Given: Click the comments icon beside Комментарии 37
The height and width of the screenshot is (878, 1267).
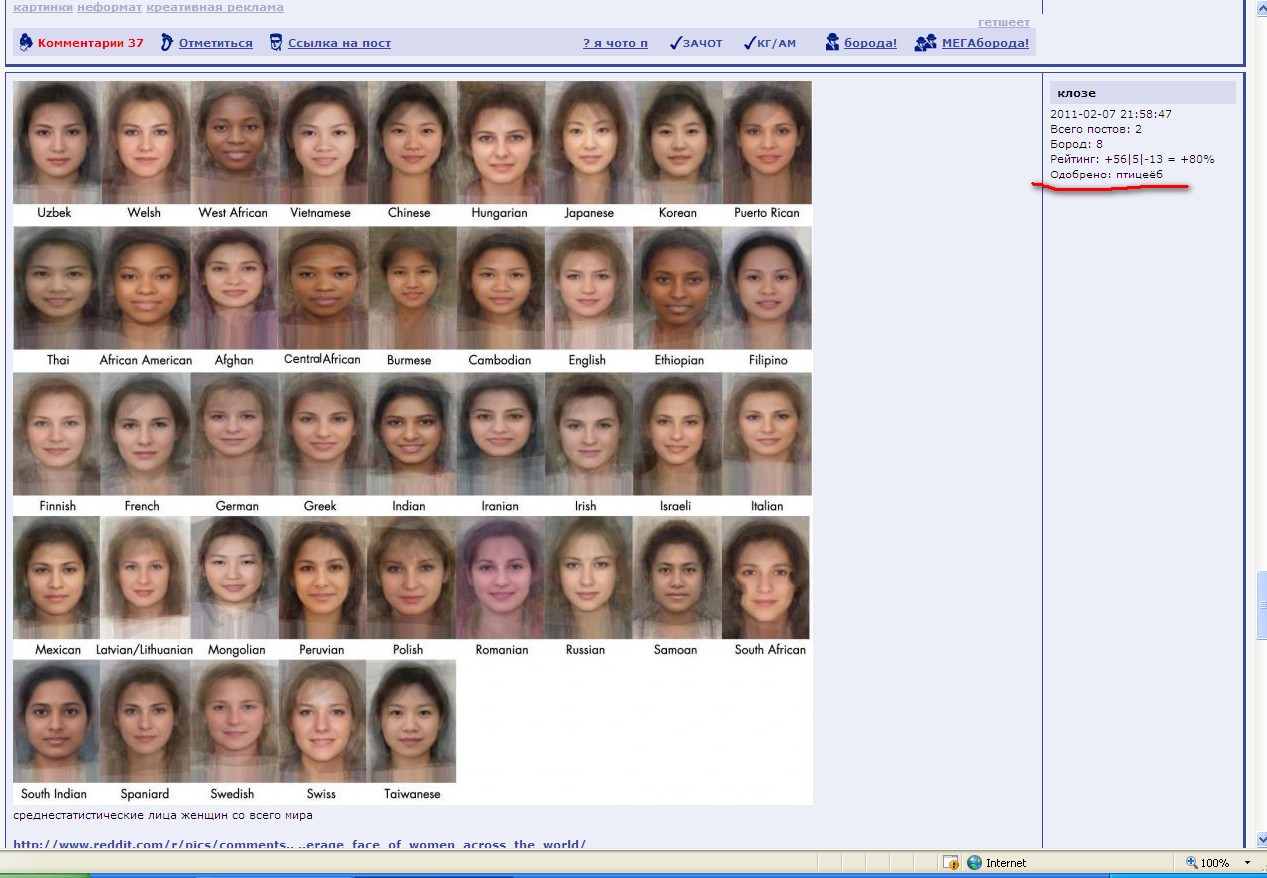Looking at the screenshot, I should click(26, 42).
